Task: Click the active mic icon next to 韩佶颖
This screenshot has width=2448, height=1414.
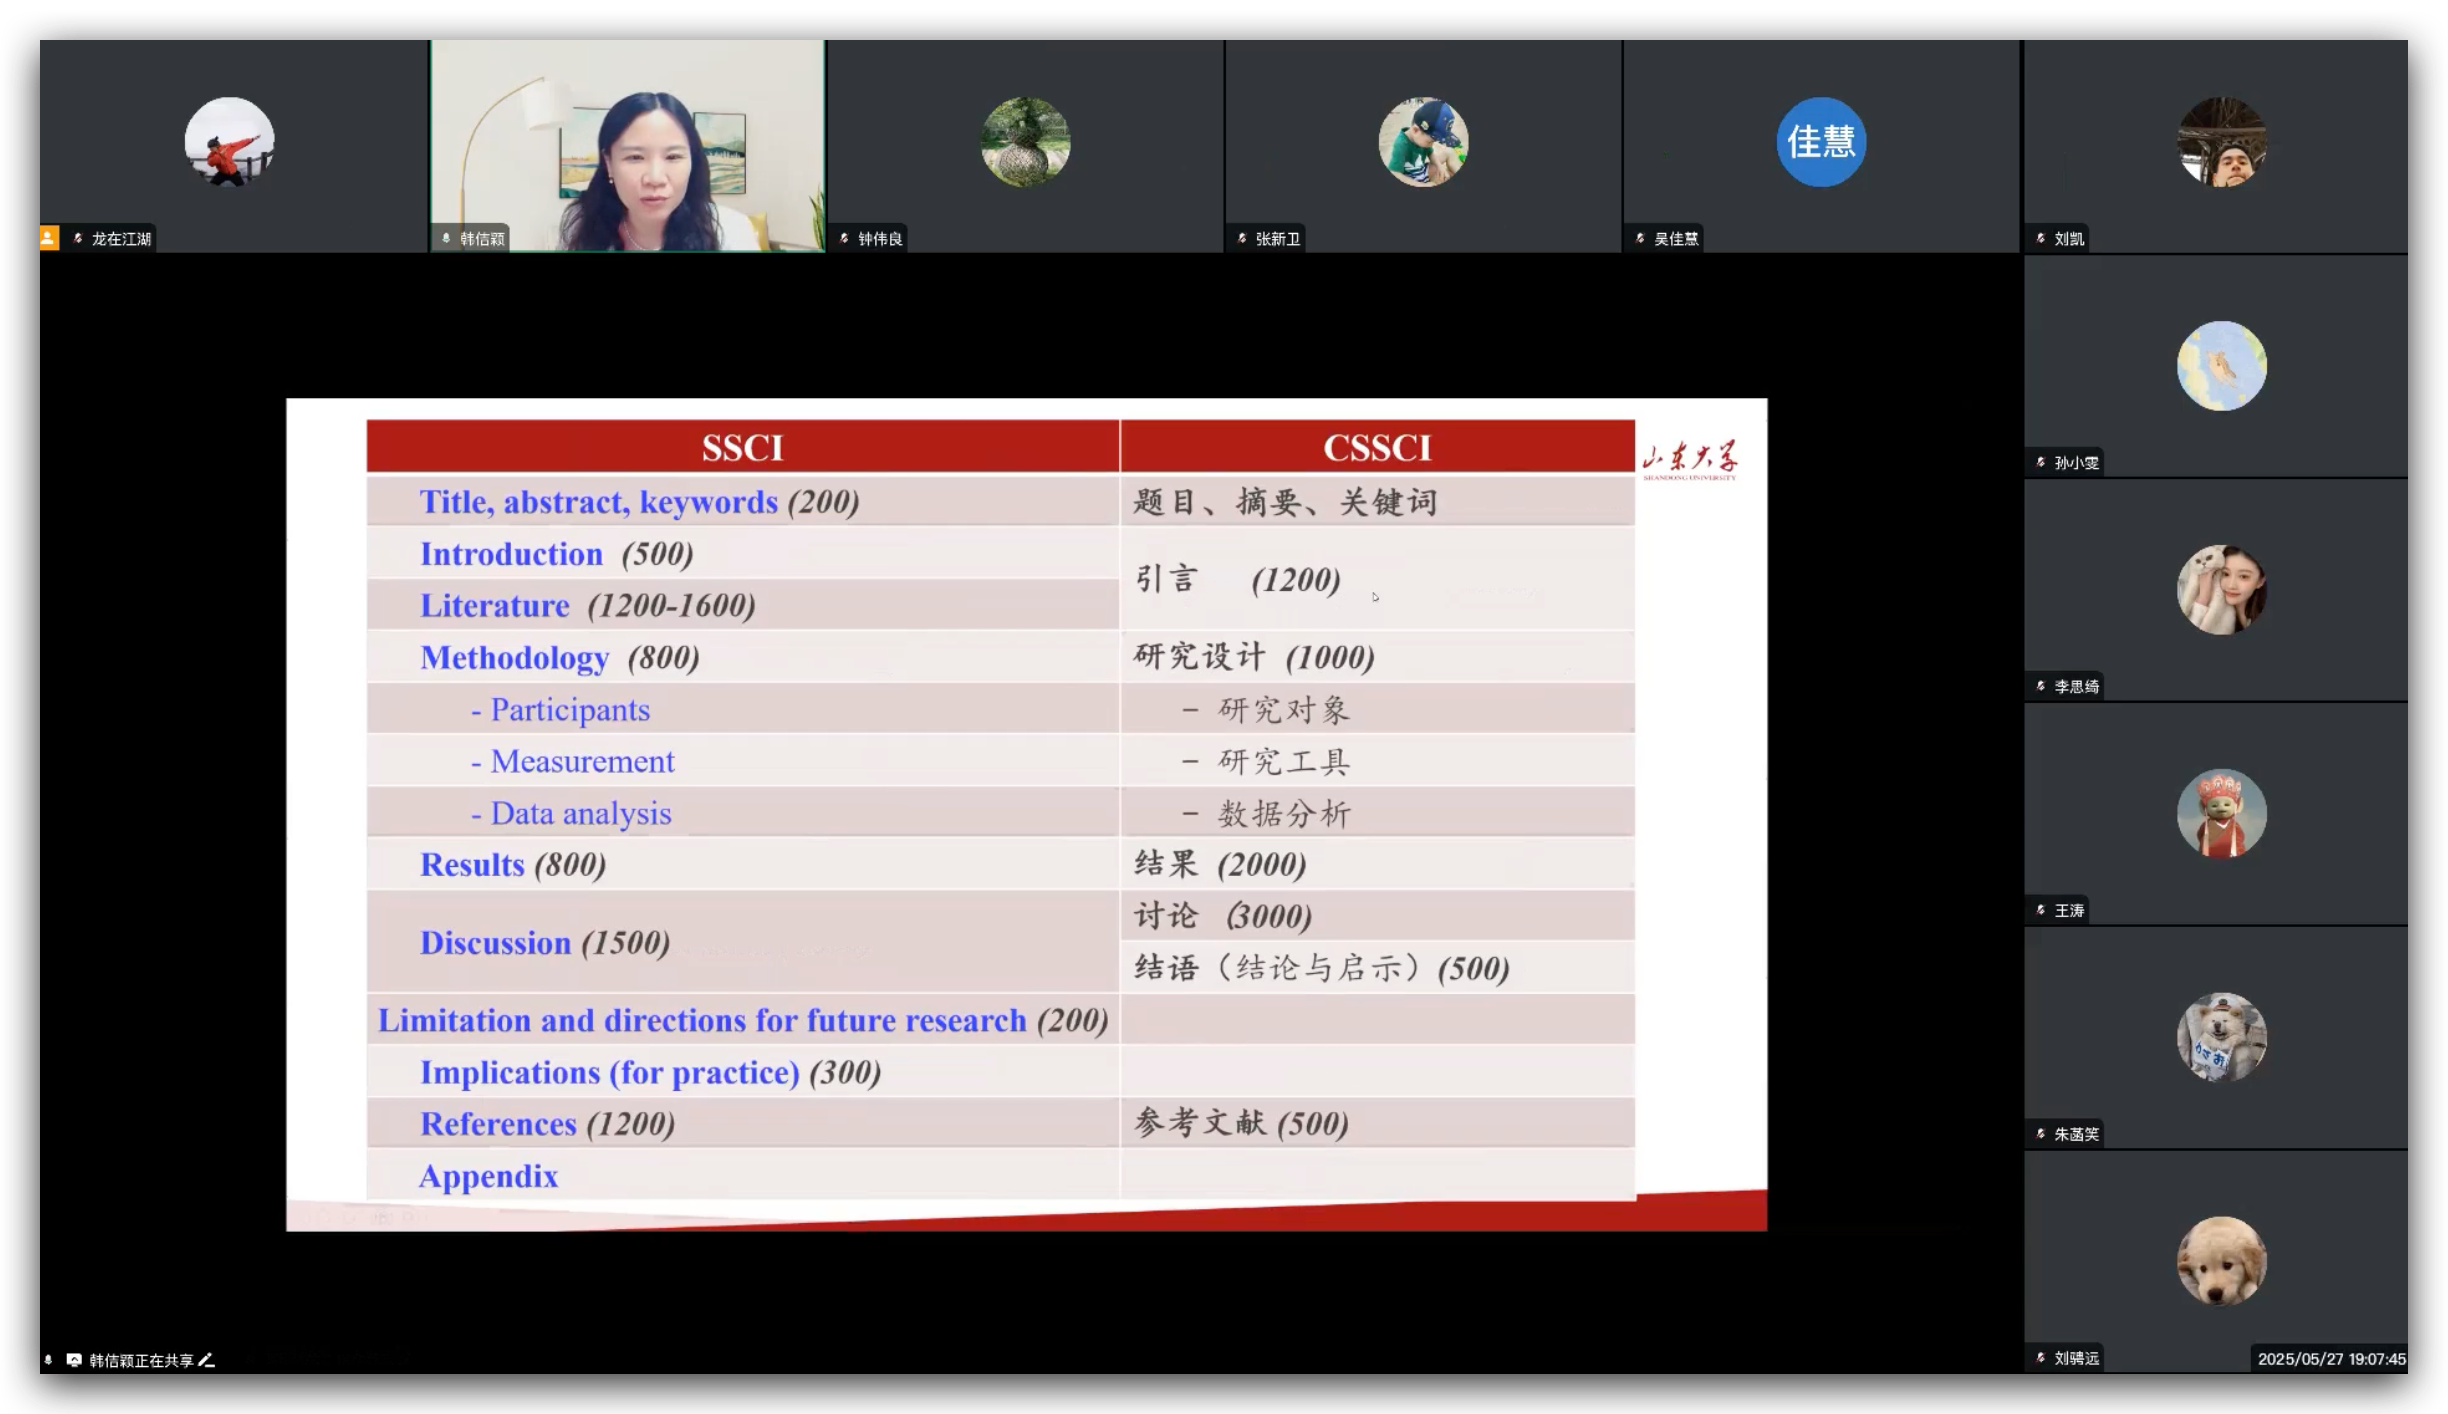Action: pyautogui.click(x=446, y=238)
